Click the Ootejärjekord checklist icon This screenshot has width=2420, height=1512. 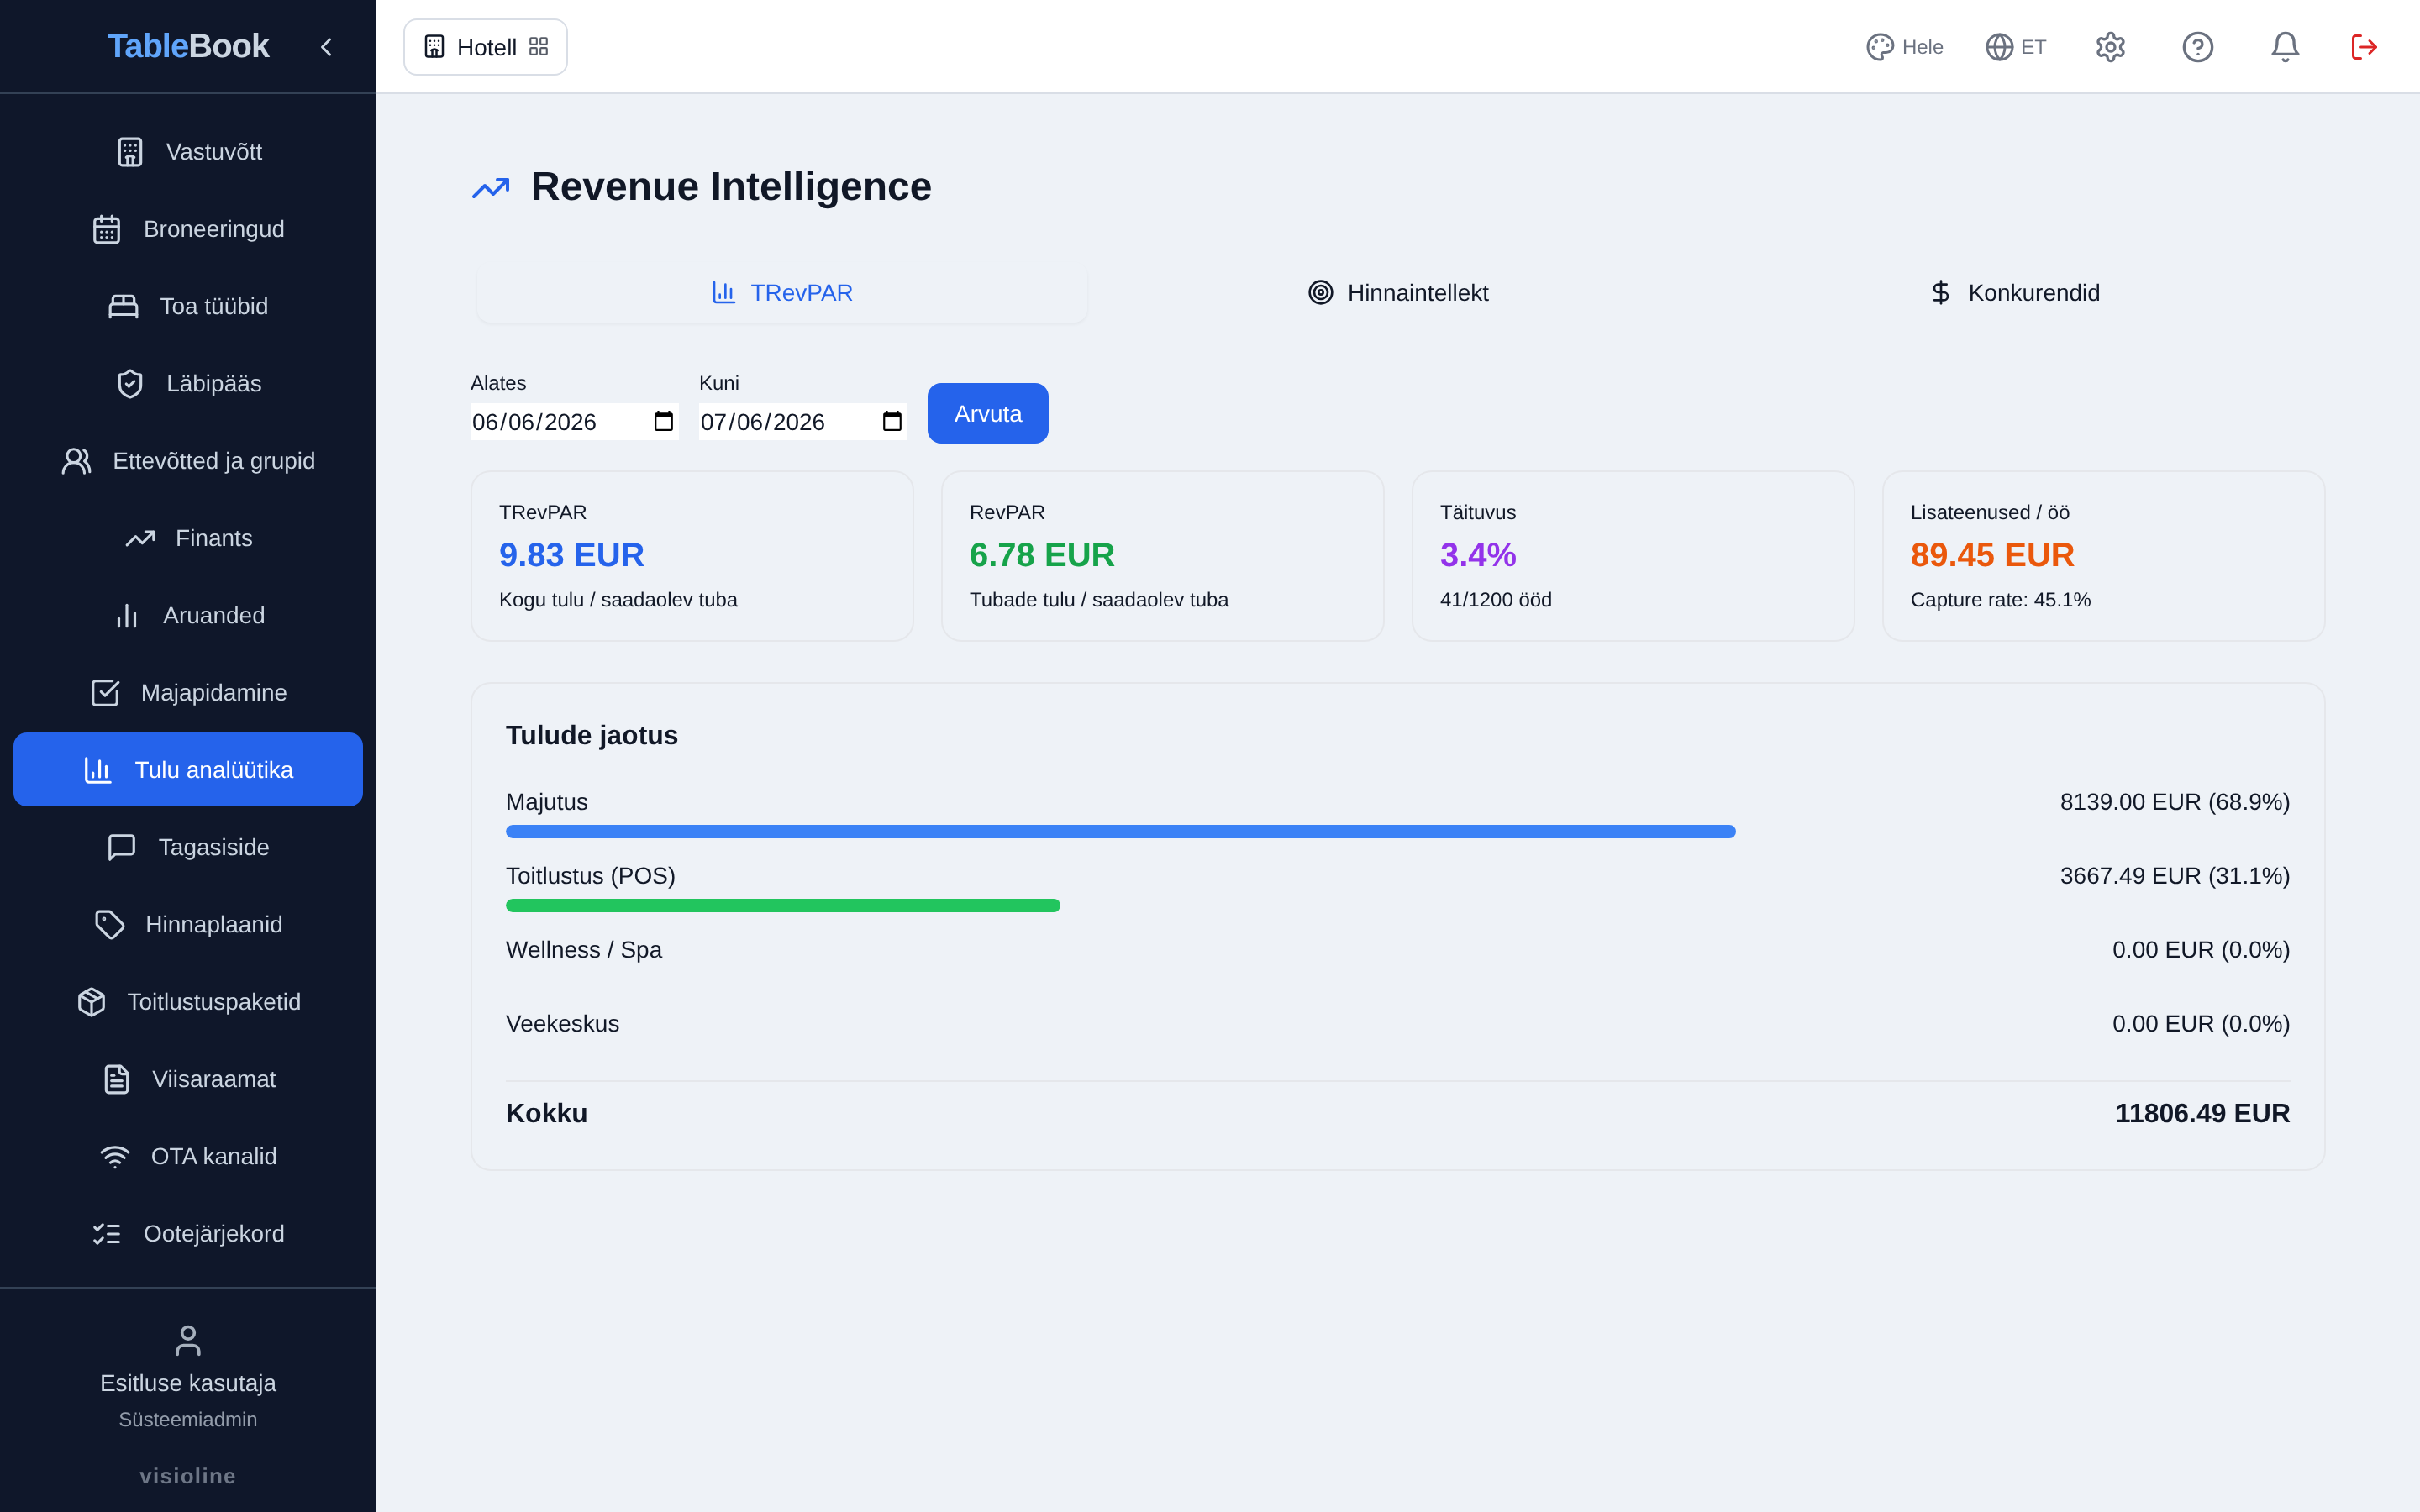[x=107, y=1234]
